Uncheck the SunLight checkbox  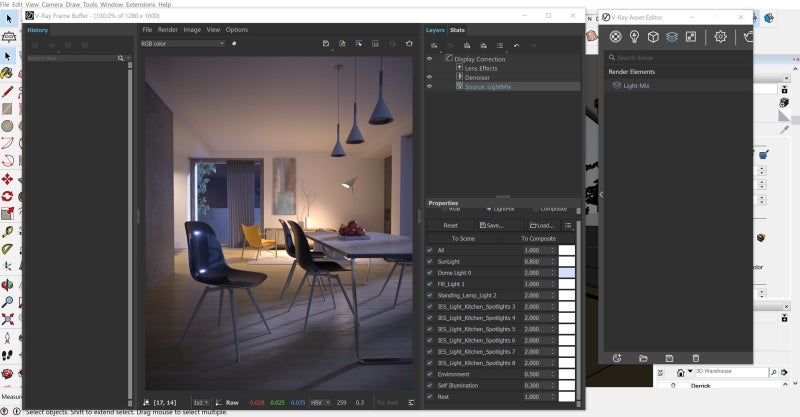click(x=430, y=261)
